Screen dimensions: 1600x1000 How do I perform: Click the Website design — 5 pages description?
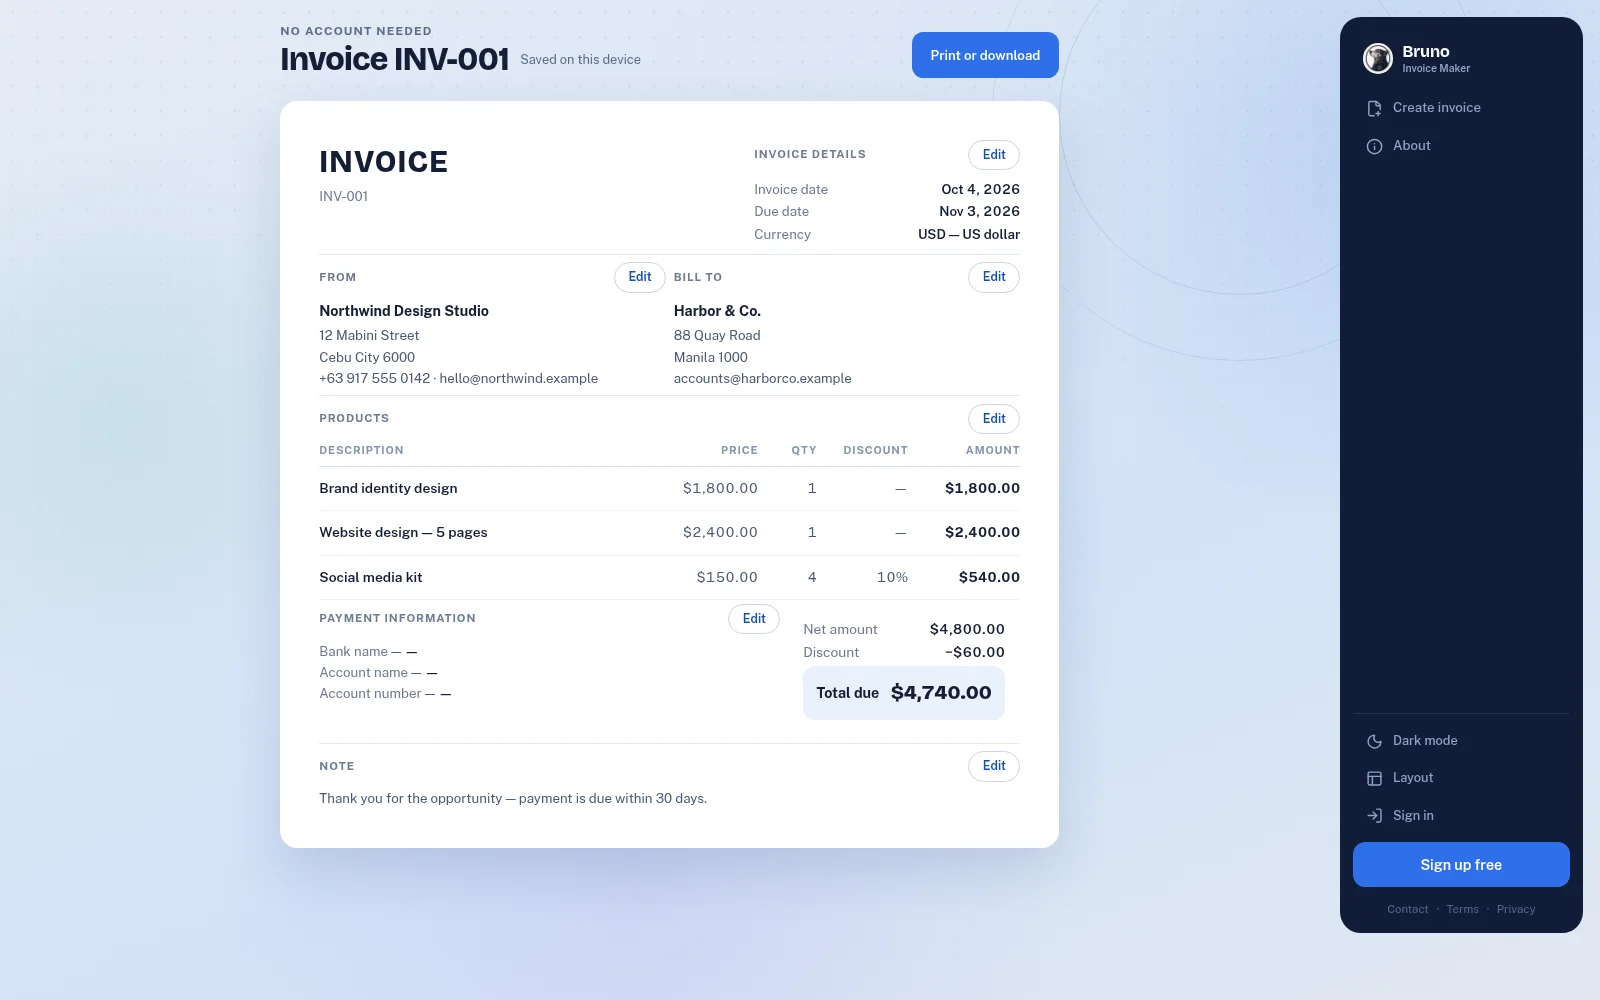click(x=403, y=533)
